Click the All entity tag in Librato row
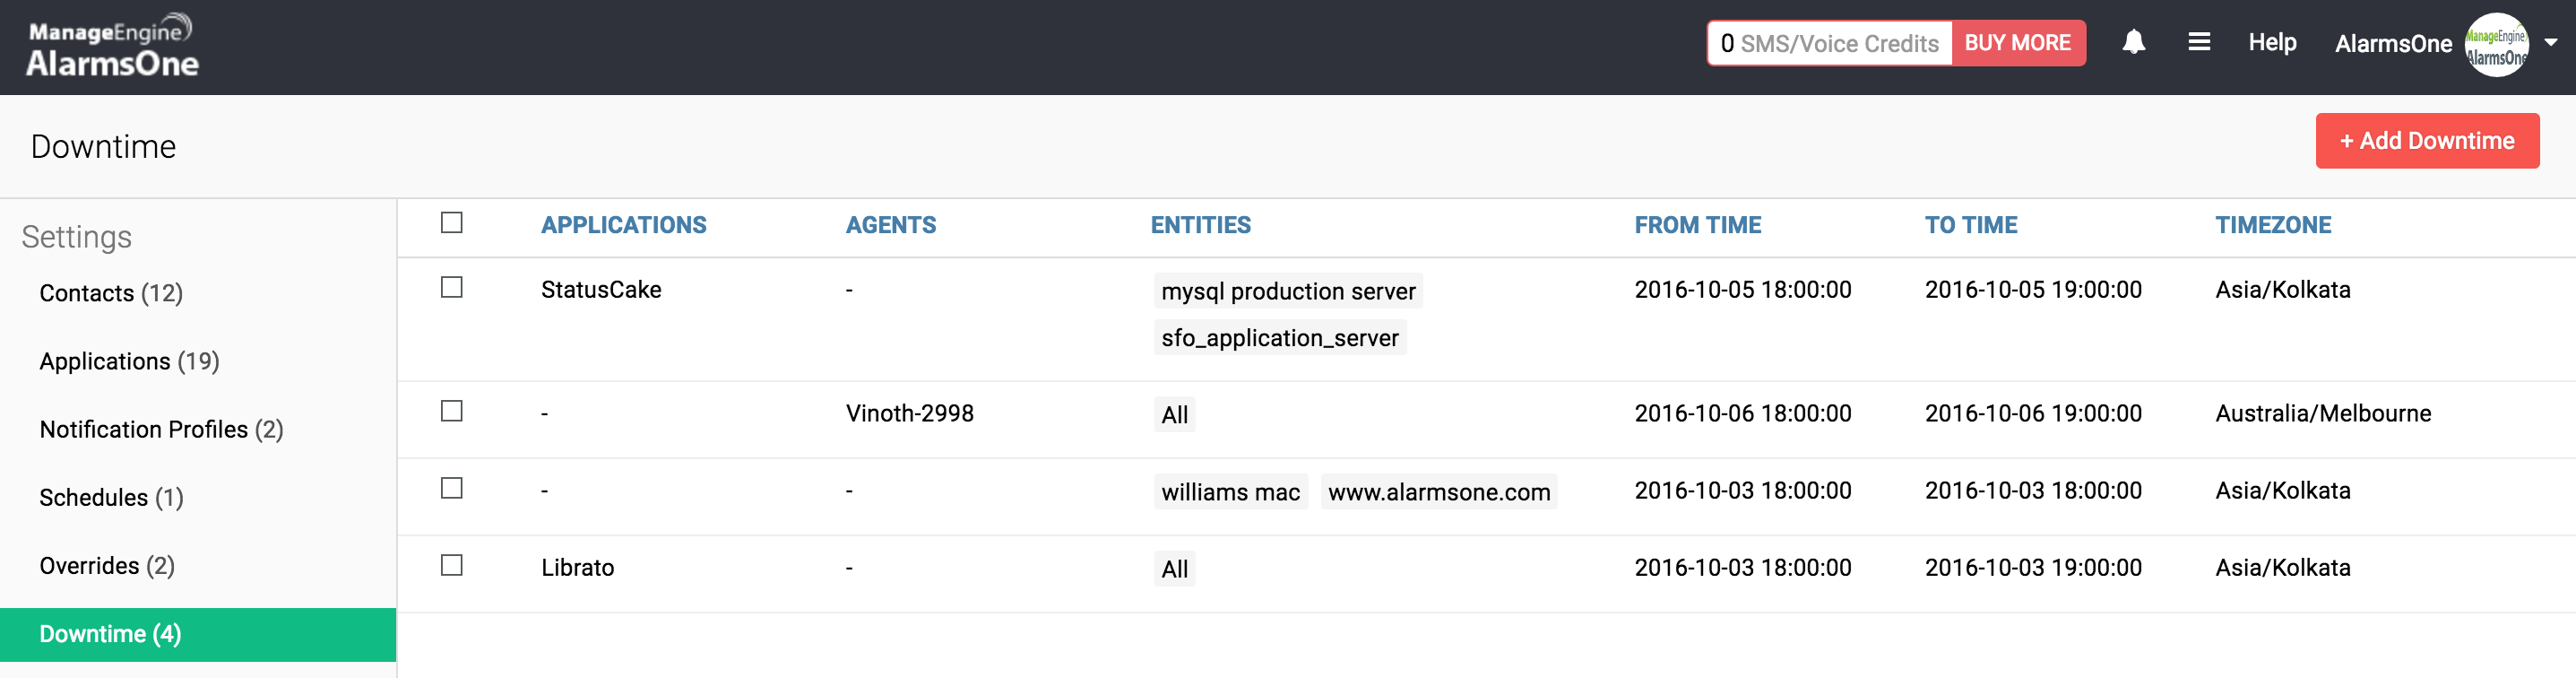The width and height of the screenshot is (2576, 678). 1174,569
